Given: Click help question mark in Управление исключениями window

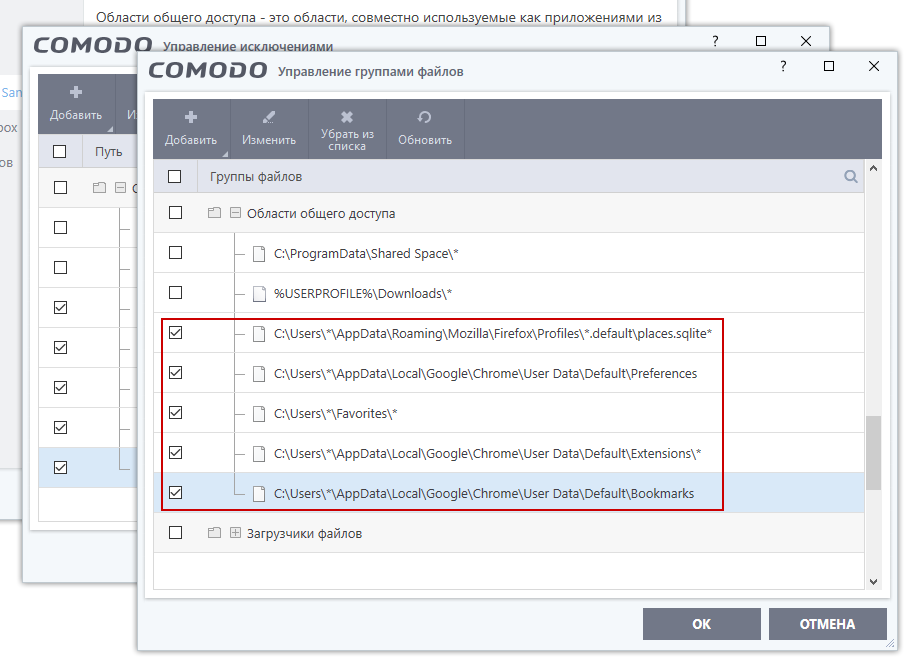Looking at the screenshot, I should coord(715,41).
